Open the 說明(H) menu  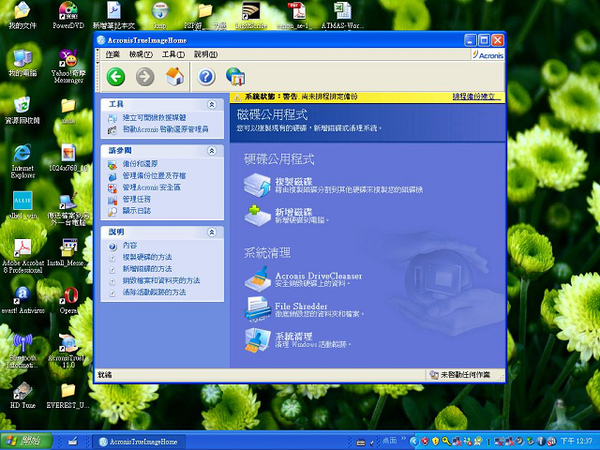205,54
